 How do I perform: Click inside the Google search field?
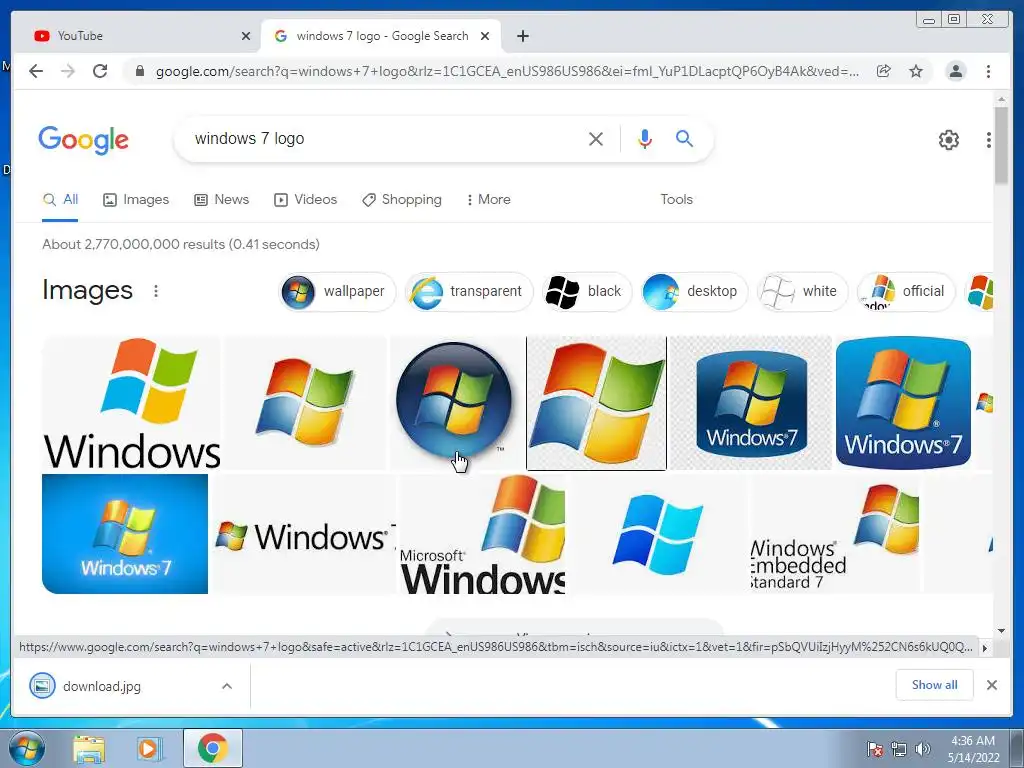pos(385,138)
